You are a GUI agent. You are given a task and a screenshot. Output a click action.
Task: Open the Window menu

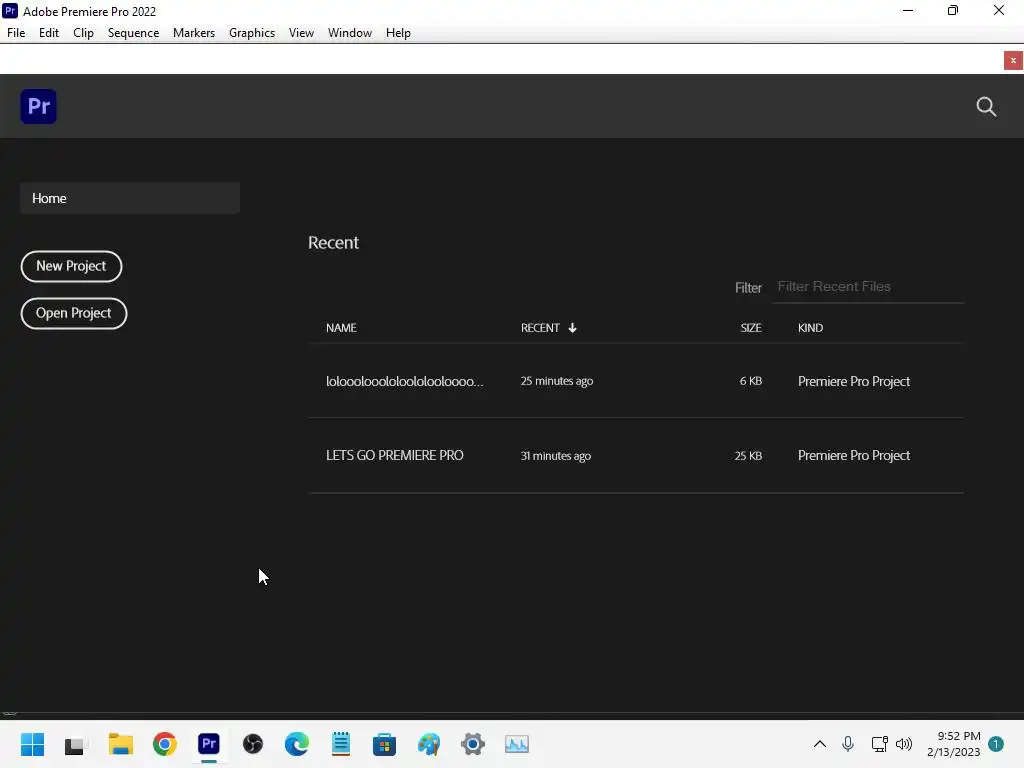350,33
